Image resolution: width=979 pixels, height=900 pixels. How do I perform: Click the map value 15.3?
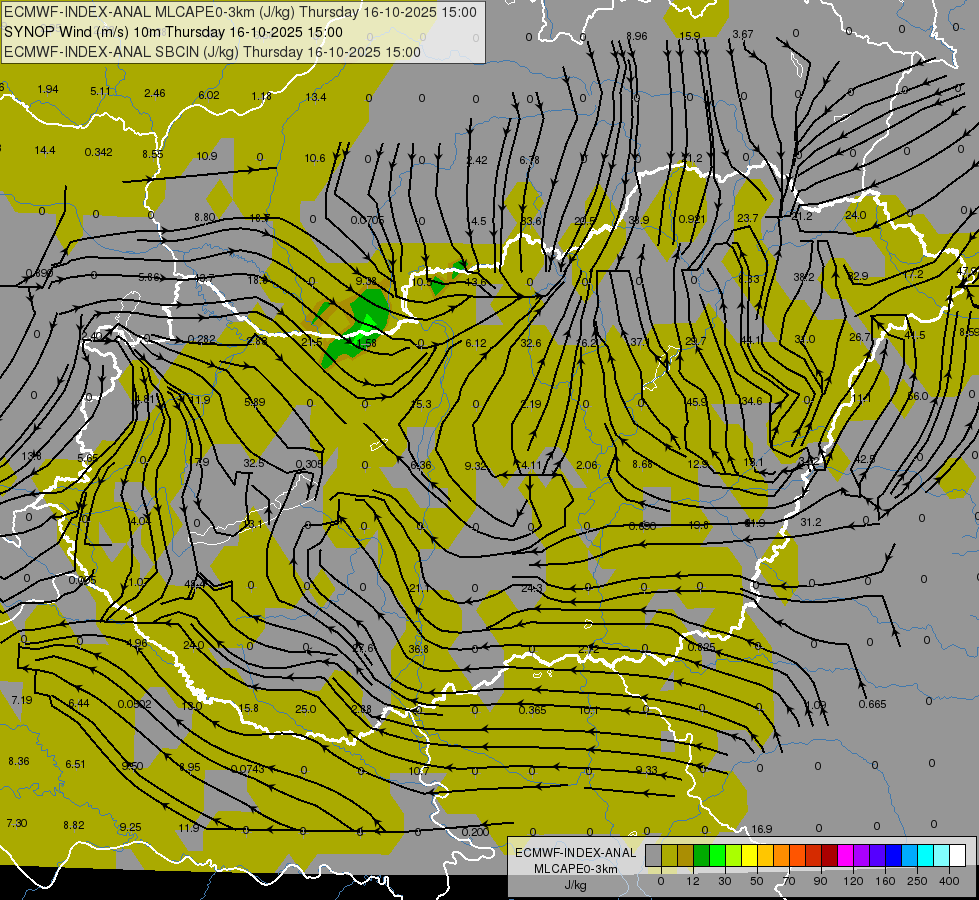pyautogui.click(x=421, y=403)
